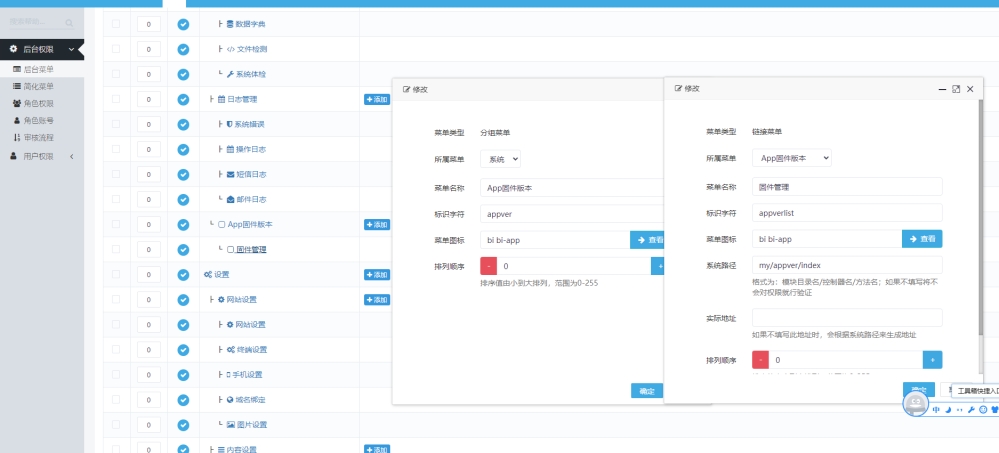Click the 系统路径 field my/appver/index
Screen dimensions: 999x453
(x=847, y=265)
